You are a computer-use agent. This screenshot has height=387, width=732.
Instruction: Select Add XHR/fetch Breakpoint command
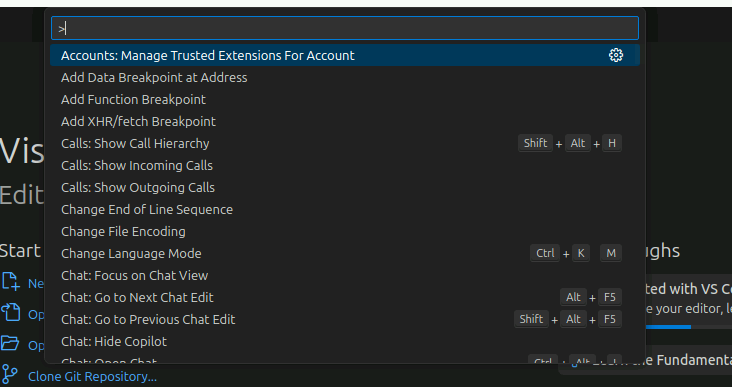click(345, 121)
